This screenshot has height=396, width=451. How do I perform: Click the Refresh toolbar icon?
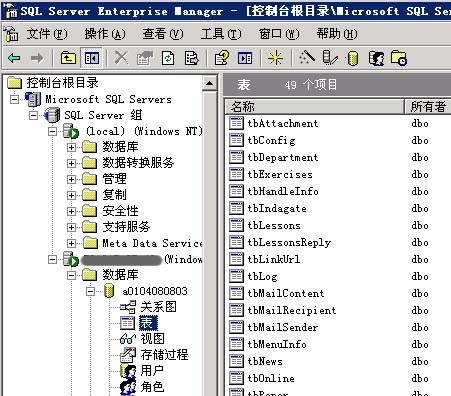tap(168, 58)
